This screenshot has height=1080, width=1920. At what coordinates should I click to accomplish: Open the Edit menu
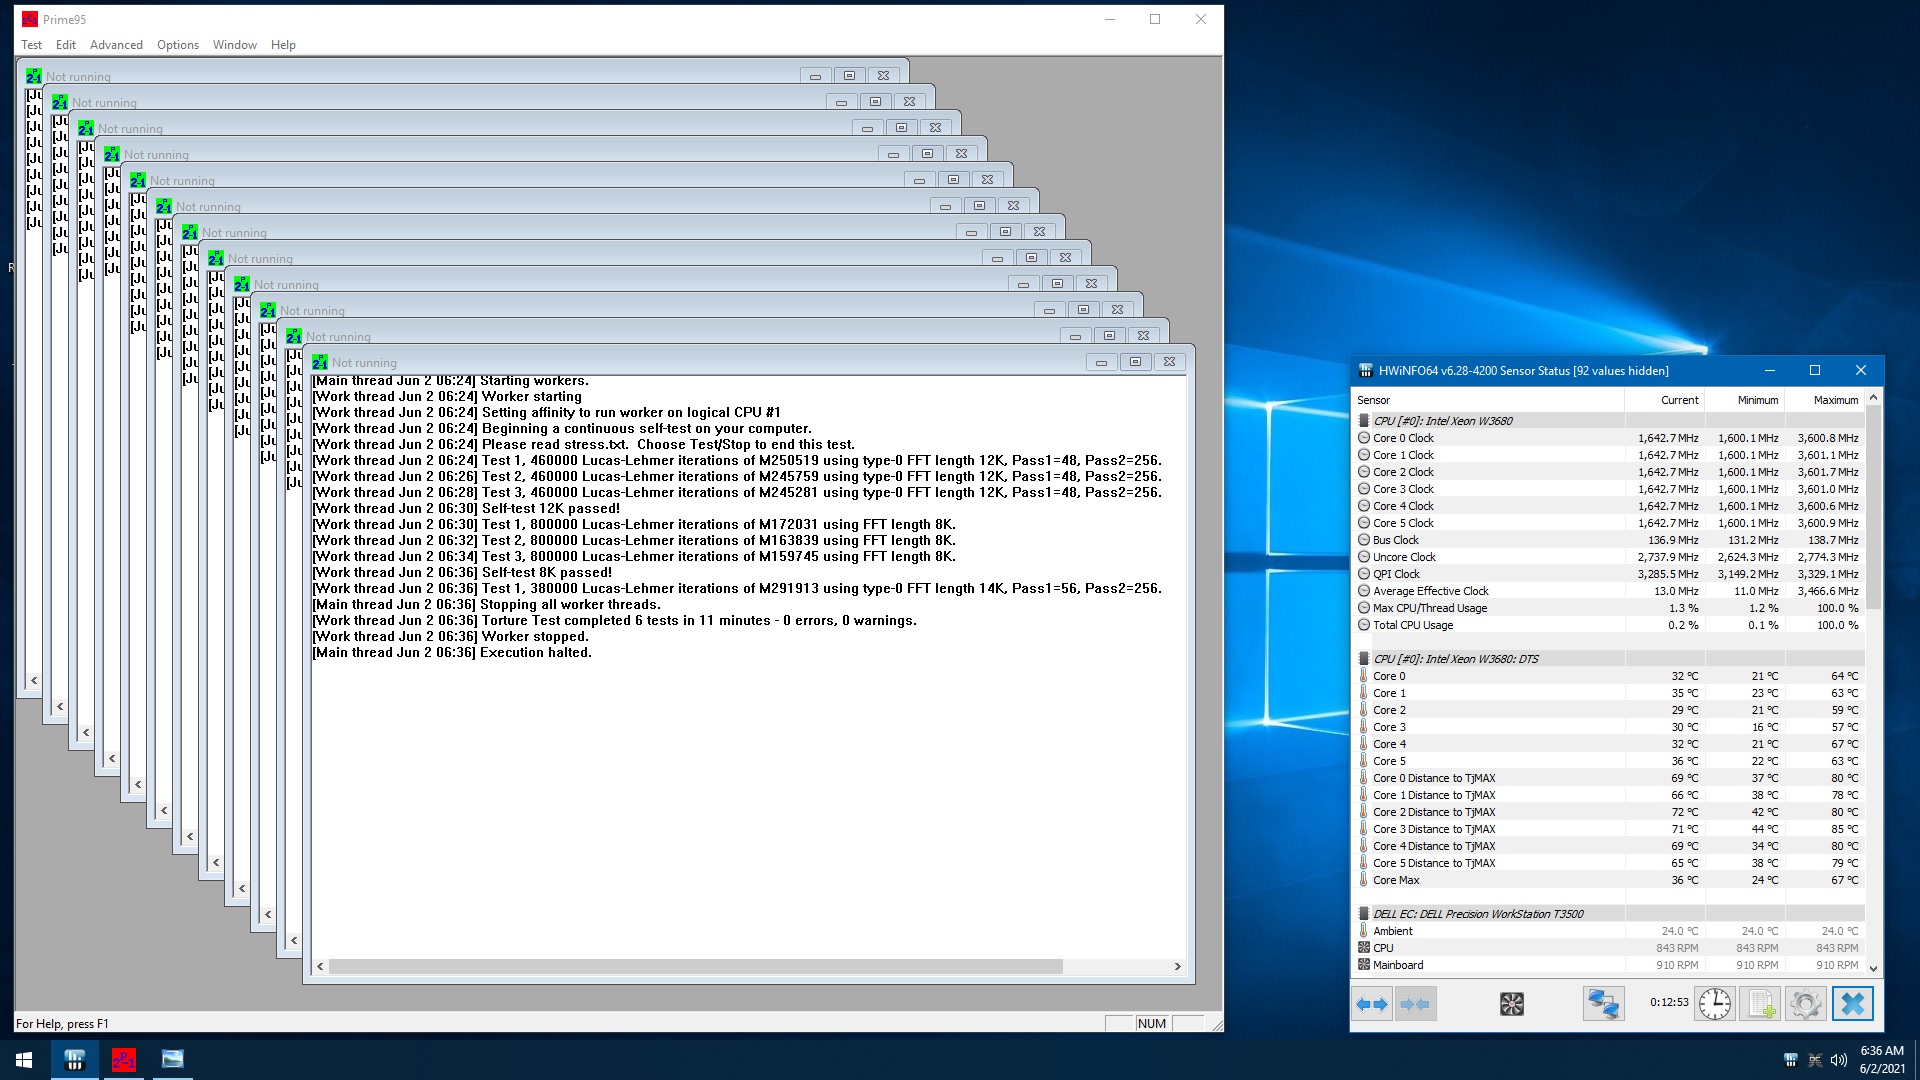point(66,45)
